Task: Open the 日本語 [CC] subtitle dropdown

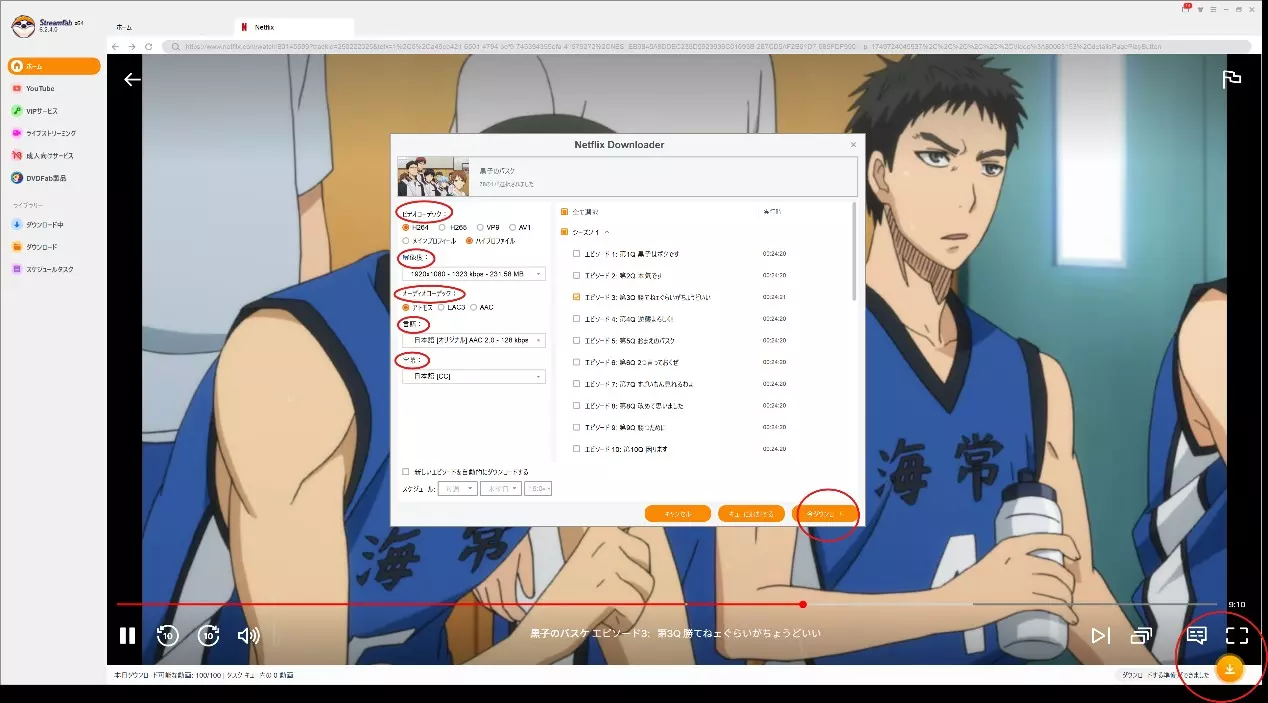Action: pos(473,377)
